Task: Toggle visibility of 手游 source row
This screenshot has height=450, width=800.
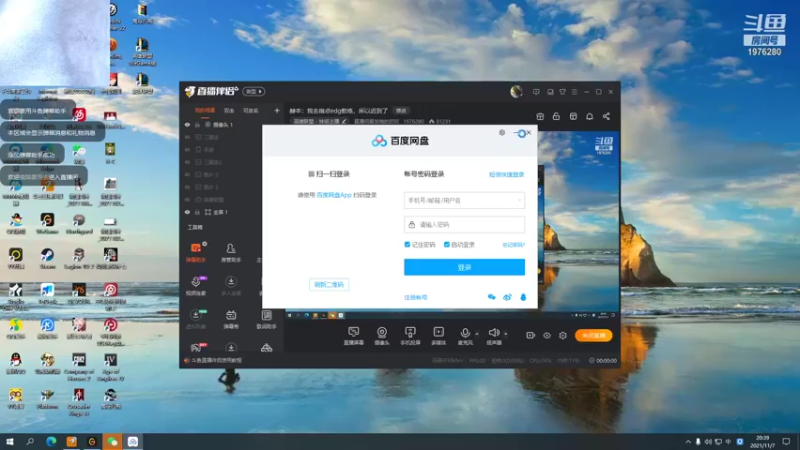Action: [x=187, y=149]
